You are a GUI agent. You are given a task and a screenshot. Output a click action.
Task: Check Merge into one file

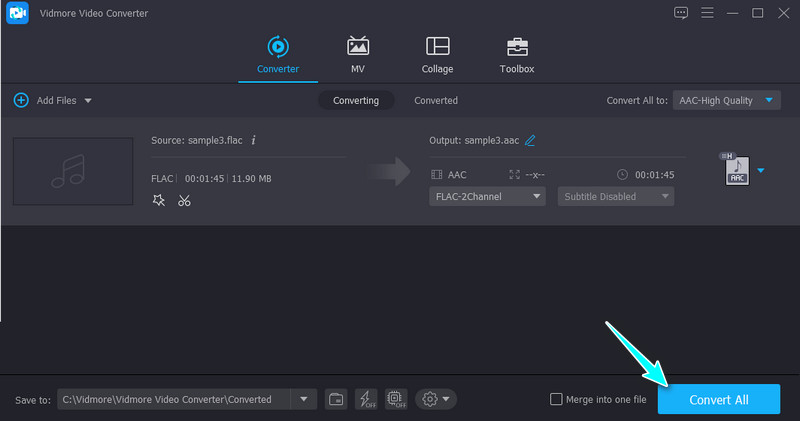click(x=557, y=399)
